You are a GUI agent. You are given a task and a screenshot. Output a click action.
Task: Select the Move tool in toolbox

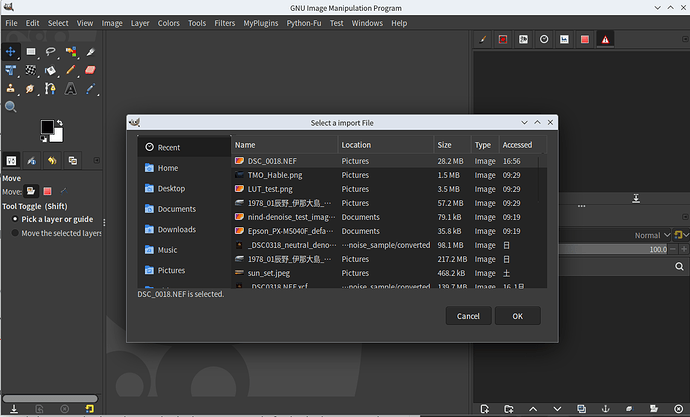(x=11, y=51)
